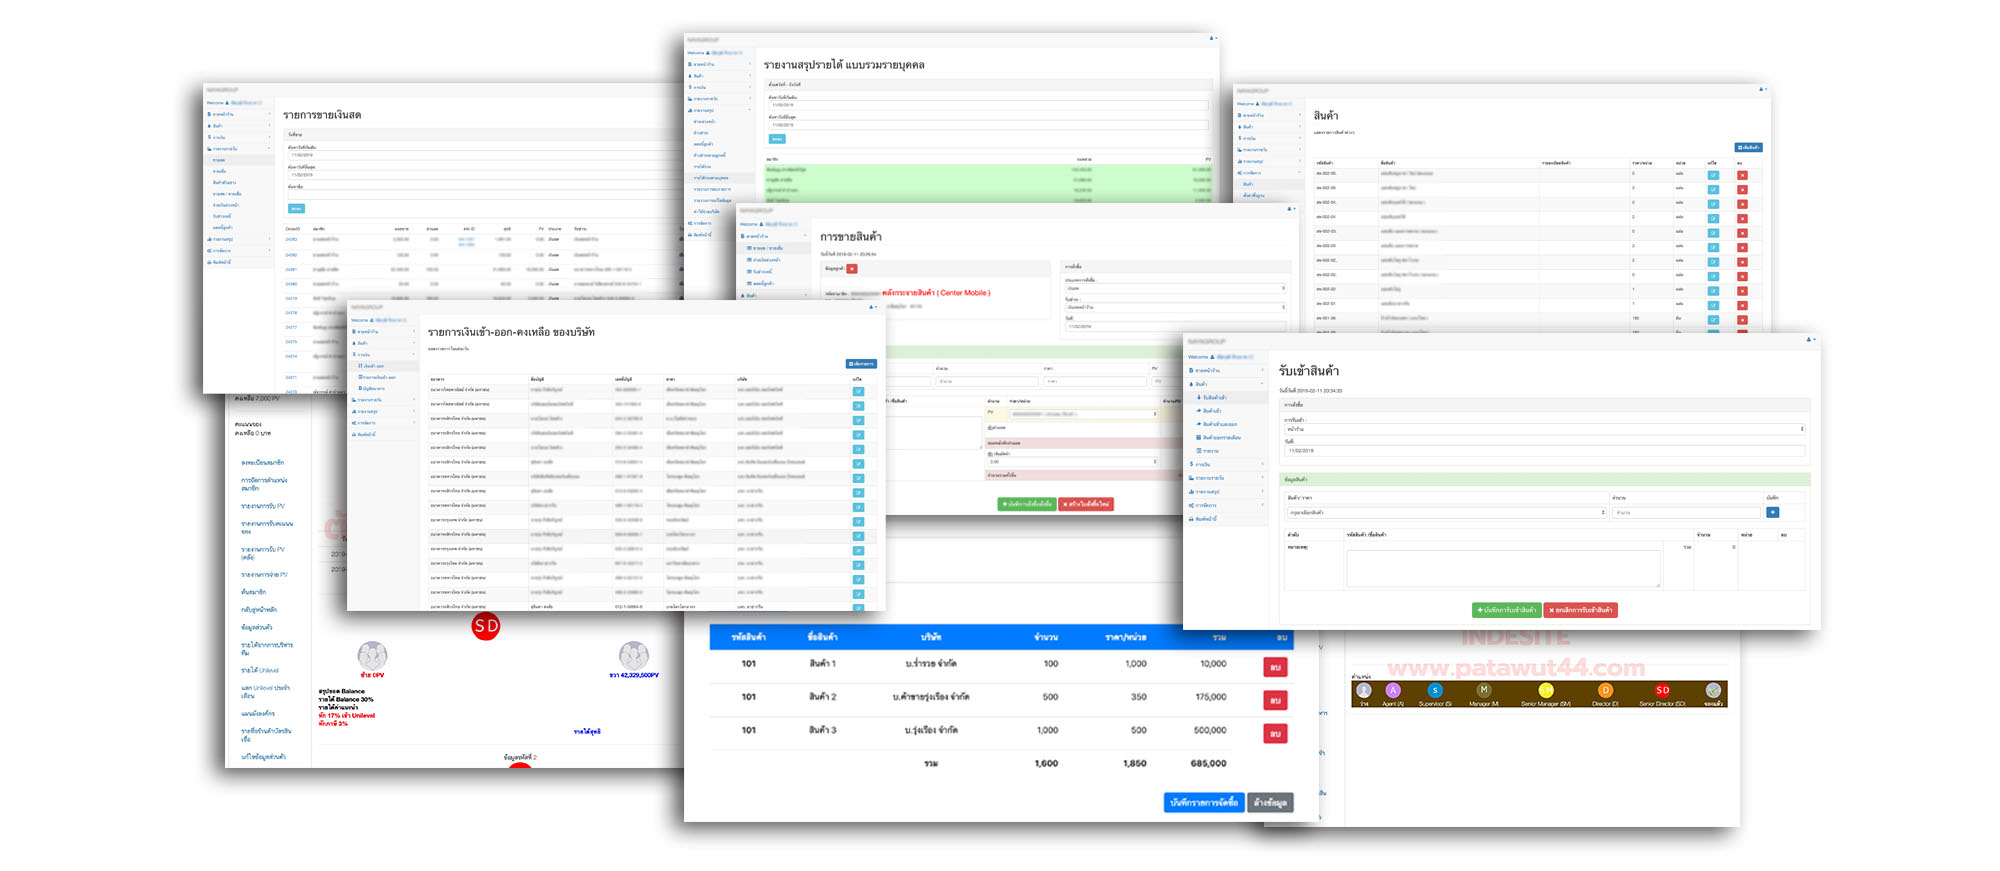Click the blue add button in bank list window
The height and width of the screenshot is (871, 2000).
(x=861, y=364)
